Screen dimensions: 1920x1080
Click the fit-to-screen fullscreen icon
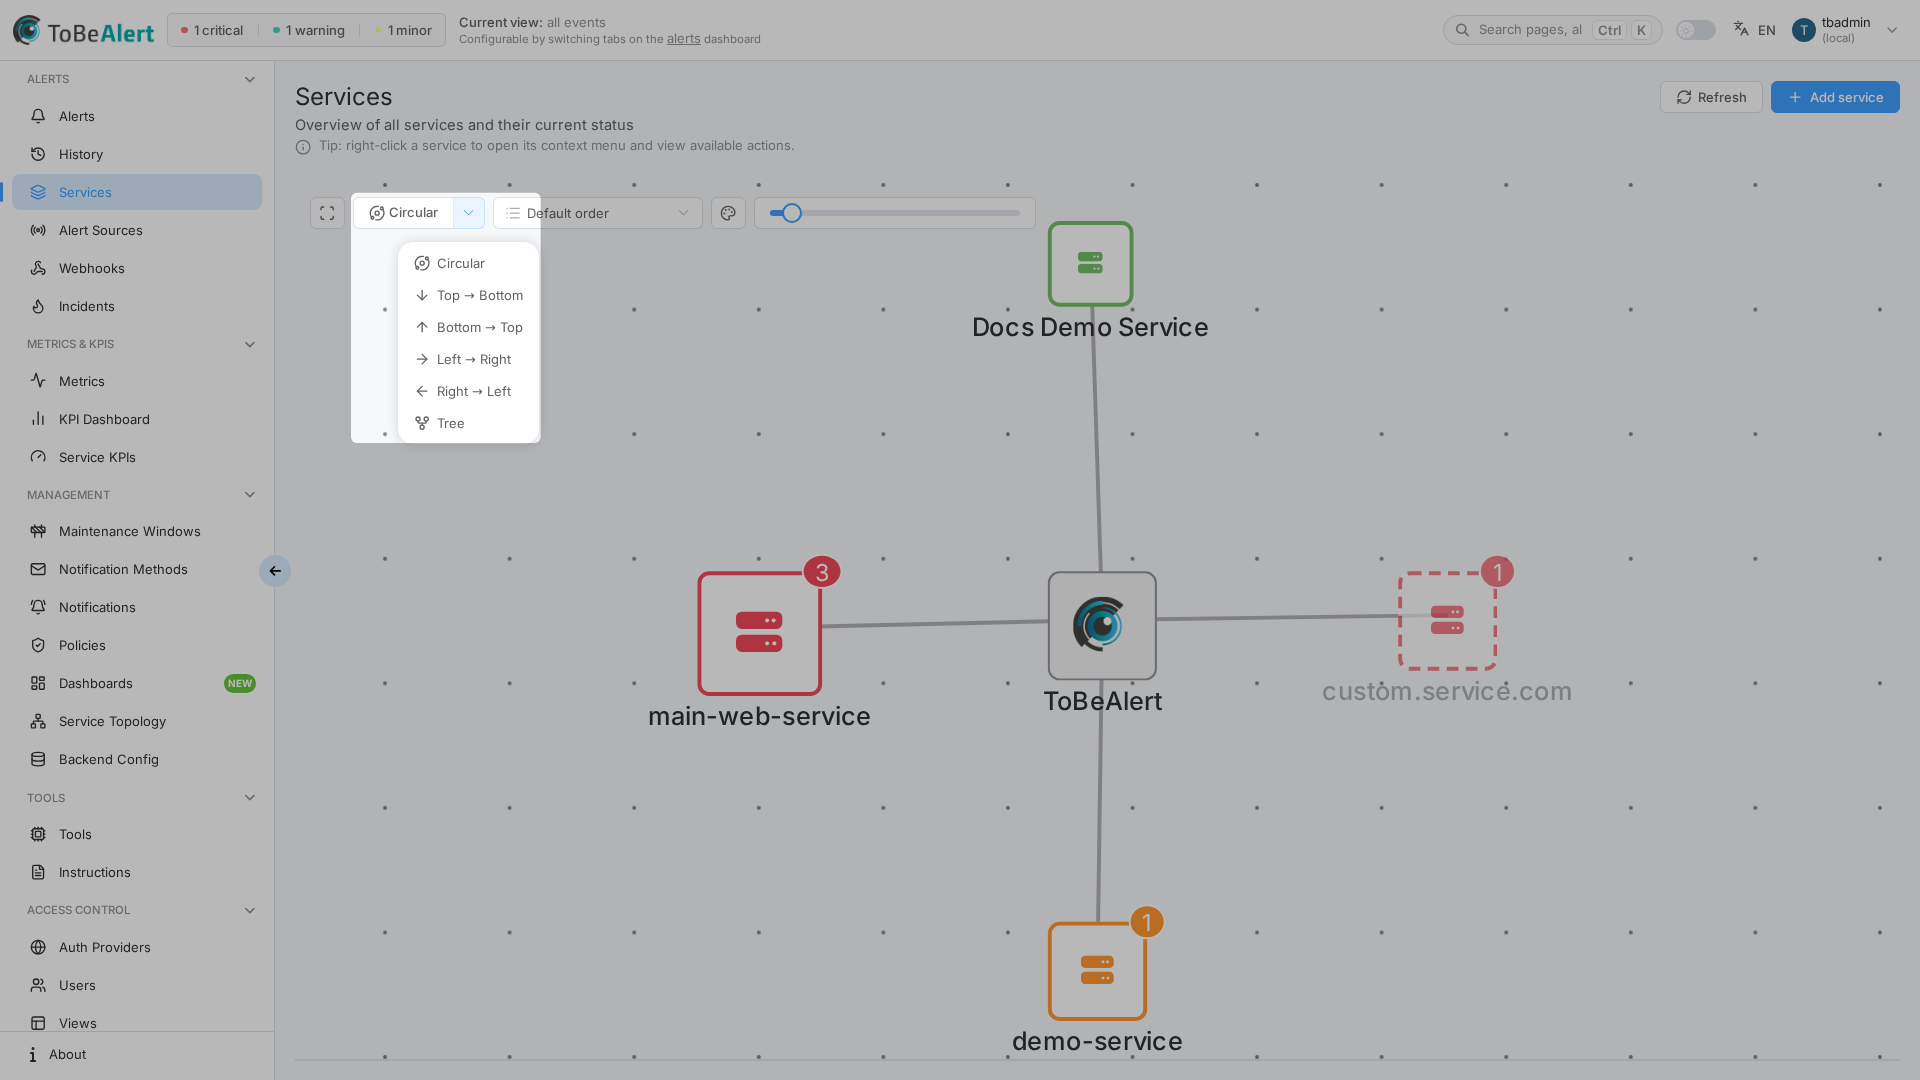pos(327,213)
